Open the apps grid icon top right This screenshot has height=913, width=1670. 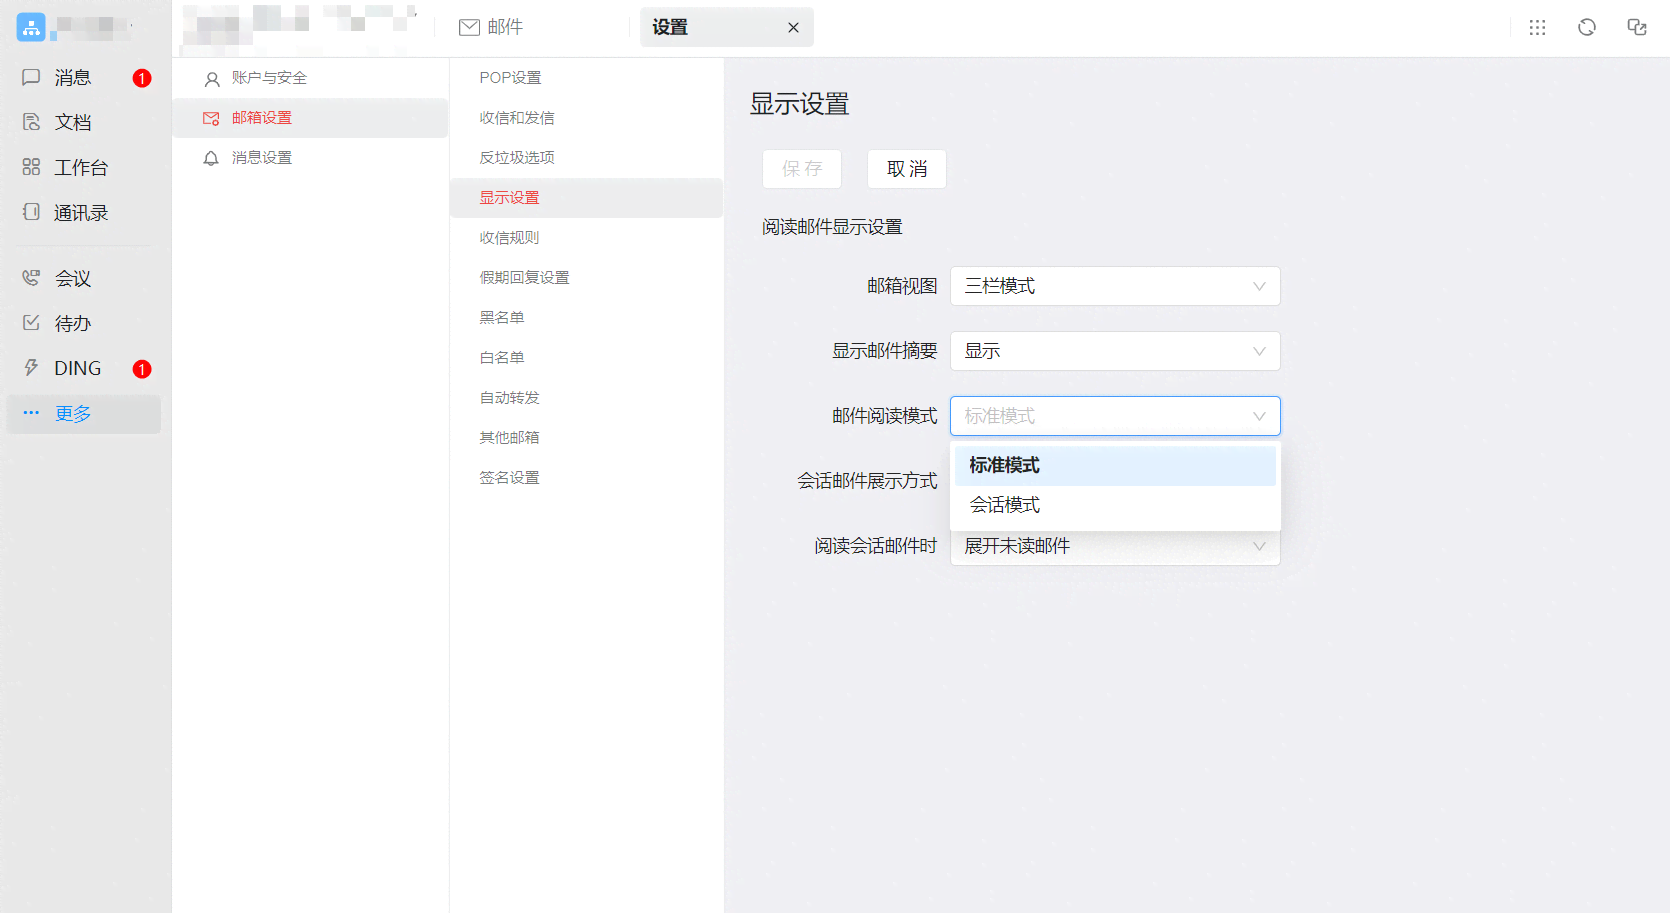coord(1537,27)
